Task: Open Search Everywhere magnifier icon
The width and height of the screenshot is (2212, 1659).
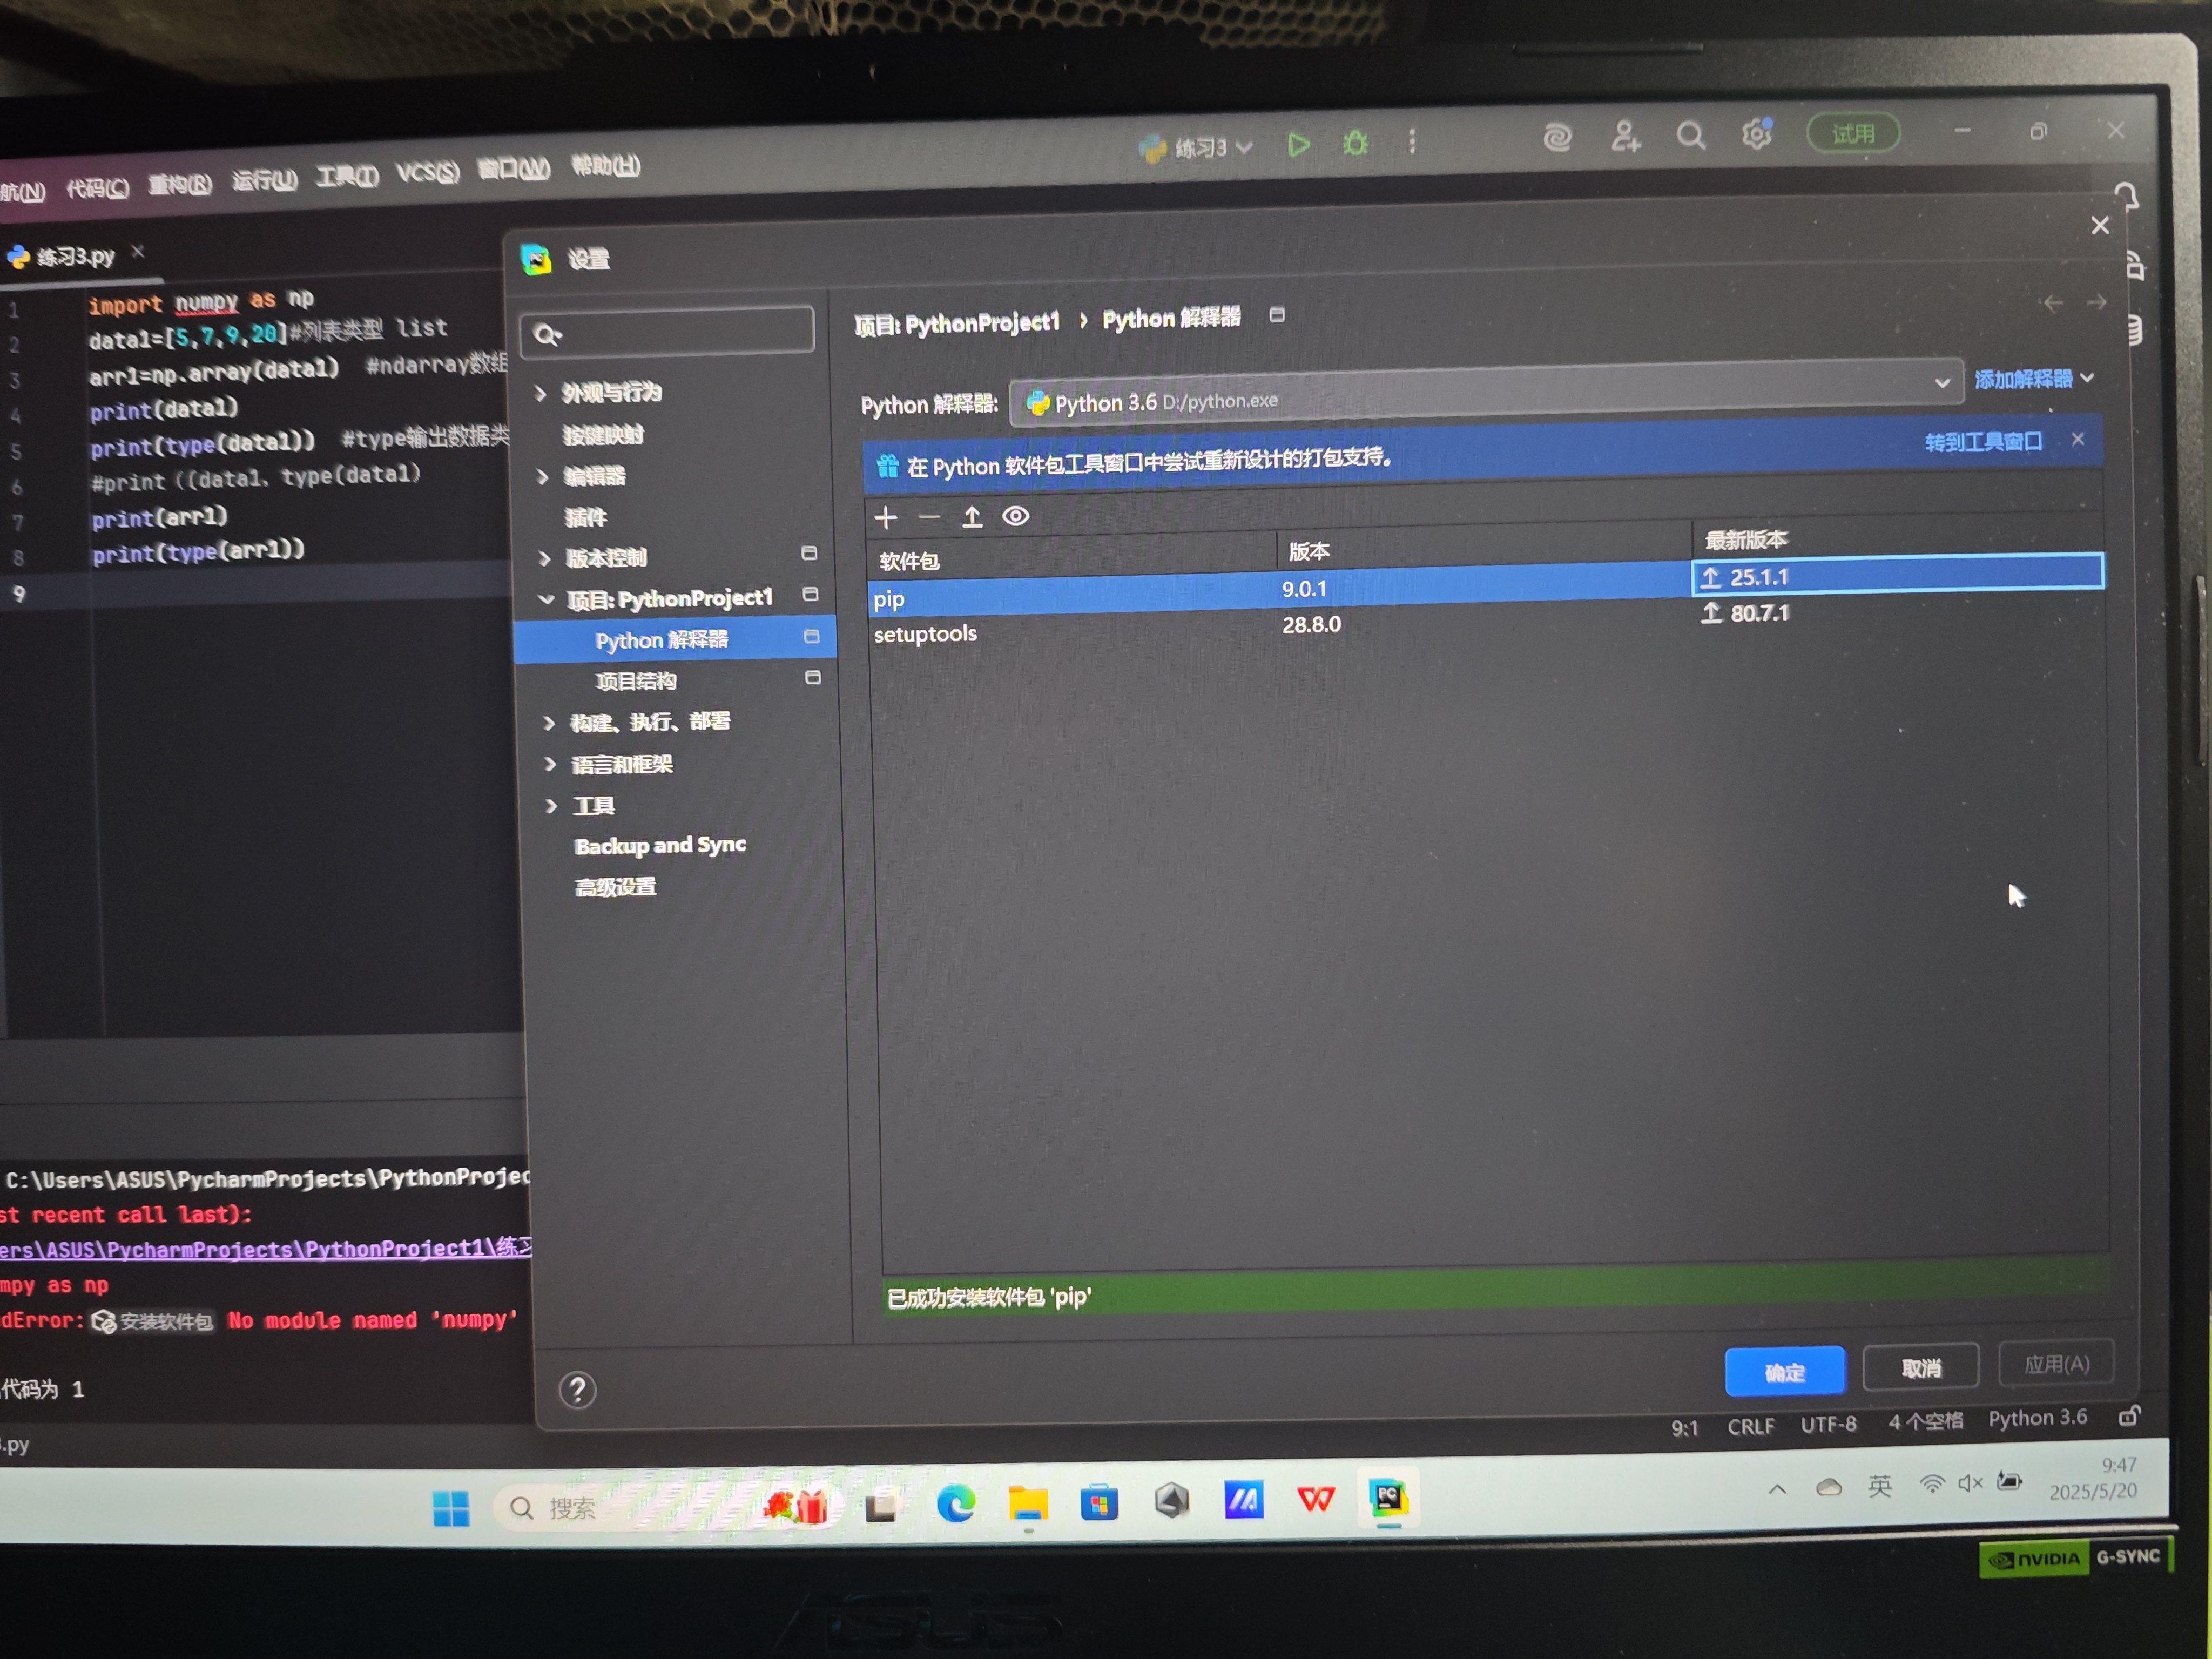Action: point(1690,135)
